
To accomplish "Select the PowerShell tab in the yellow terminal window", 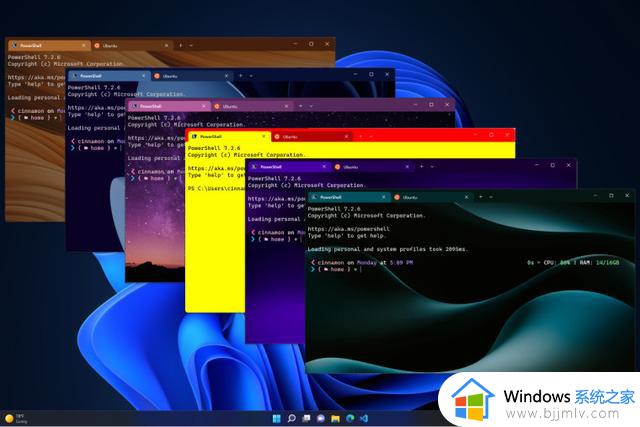I will 229,136.
